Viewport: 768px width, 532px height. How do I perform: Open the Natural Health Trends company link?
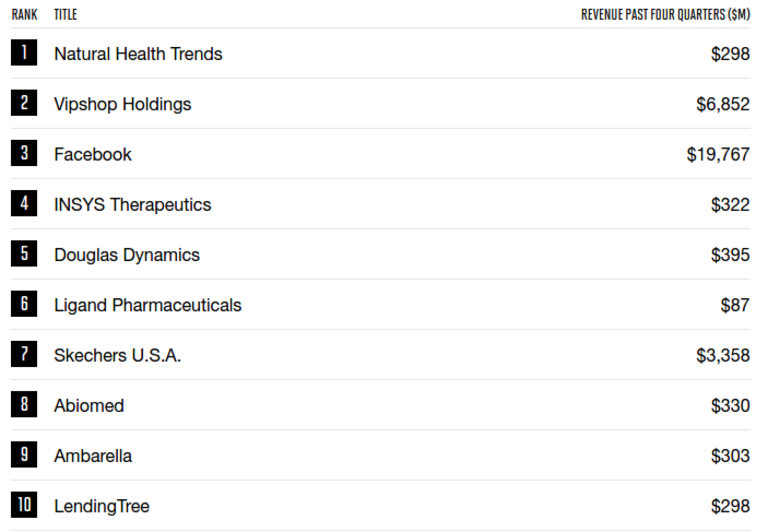click(x=138, y=54)
